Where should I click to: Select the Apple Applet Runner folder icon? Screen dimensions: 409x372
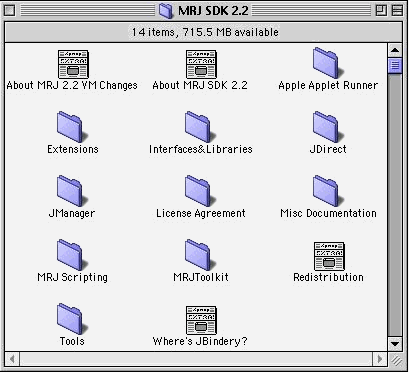(328, 63)
